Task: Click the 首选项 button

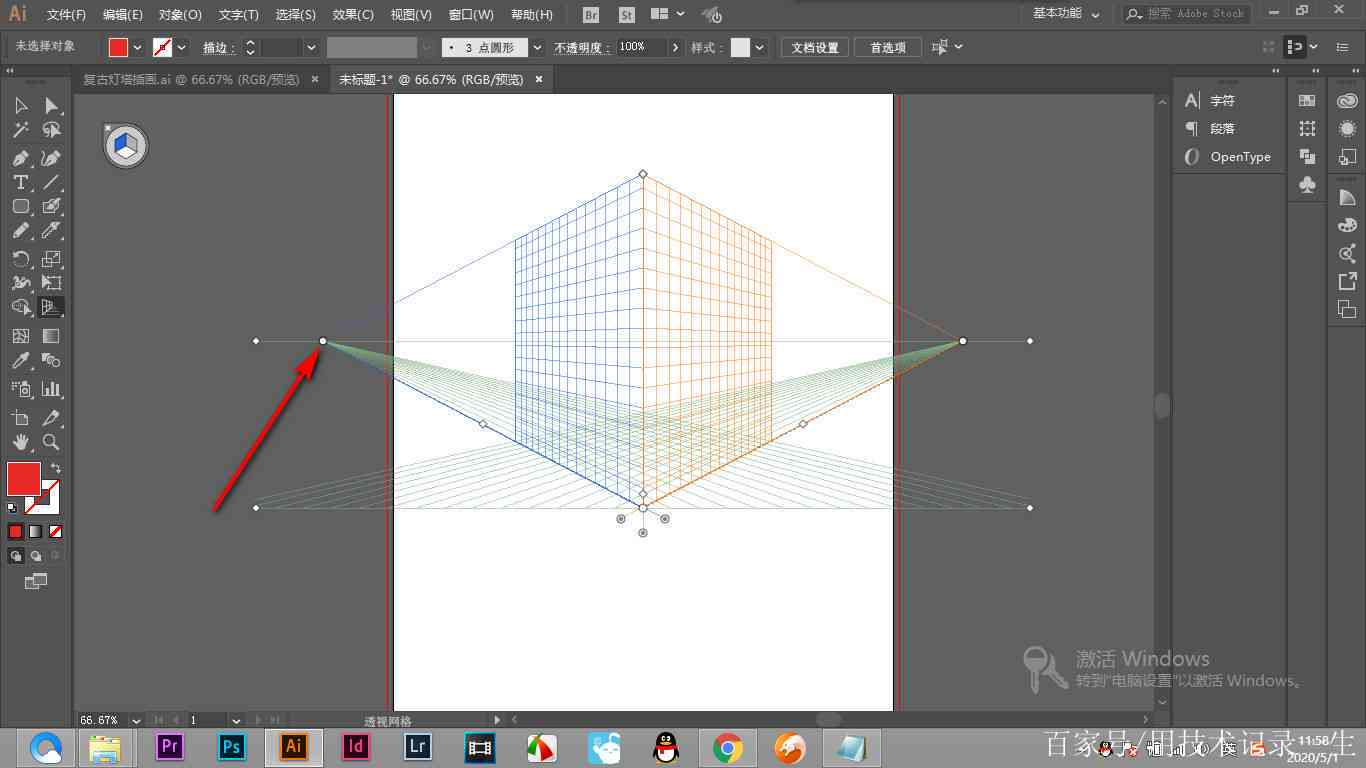Action: point(887,47)
